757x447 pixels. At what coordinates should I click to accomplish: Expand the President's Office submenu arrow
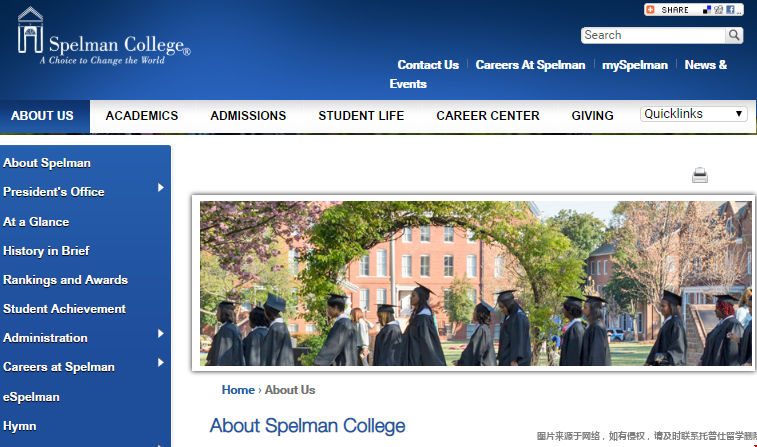[161, 188]
